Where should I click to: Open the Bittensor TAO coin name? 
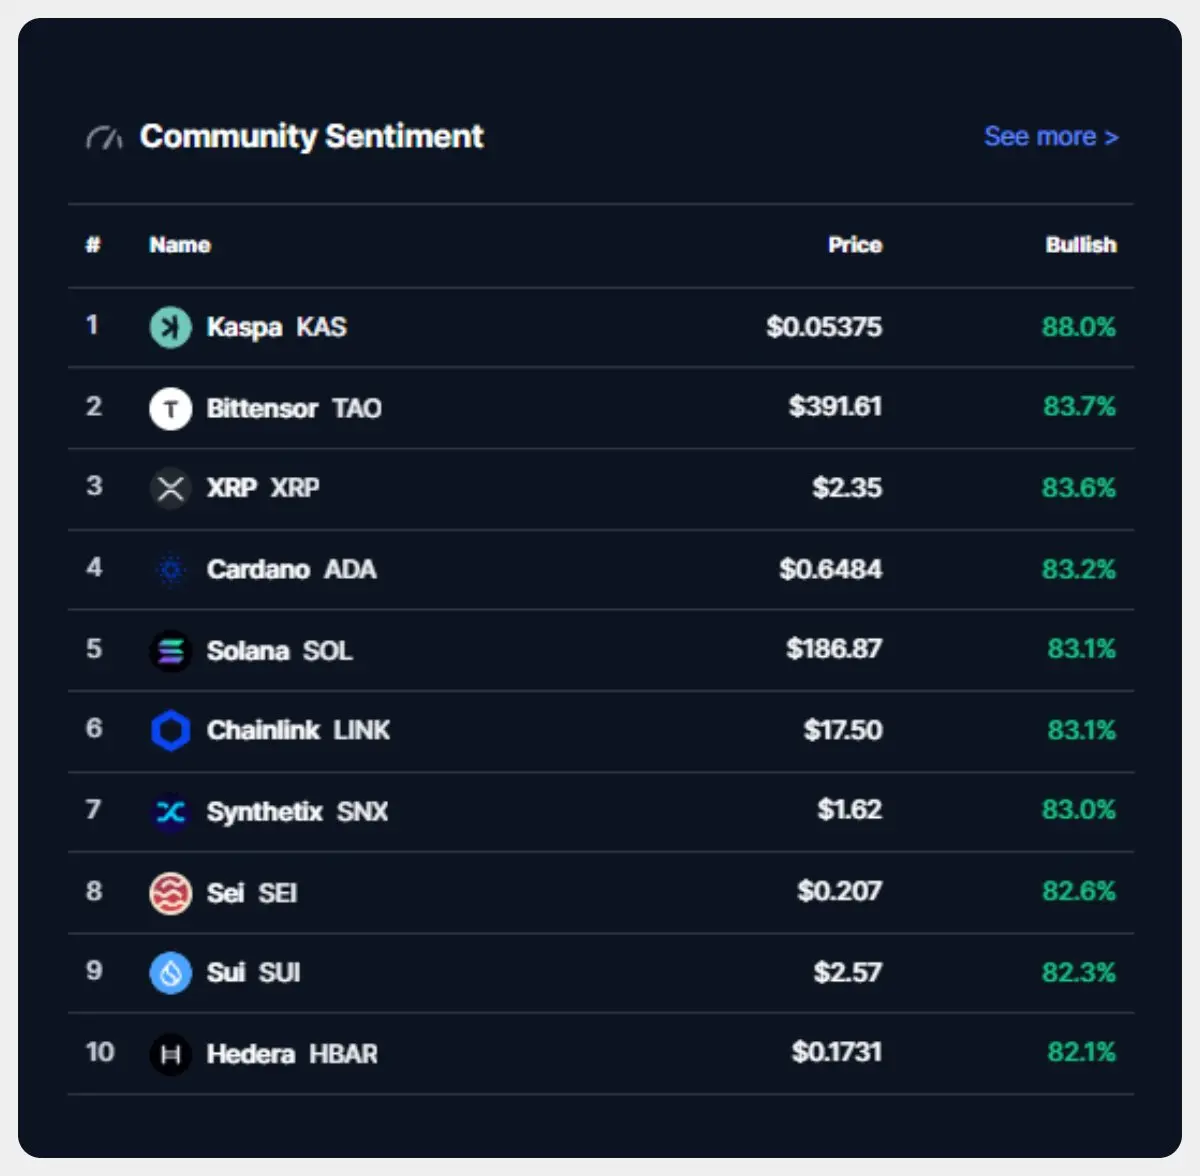[294, 408]
